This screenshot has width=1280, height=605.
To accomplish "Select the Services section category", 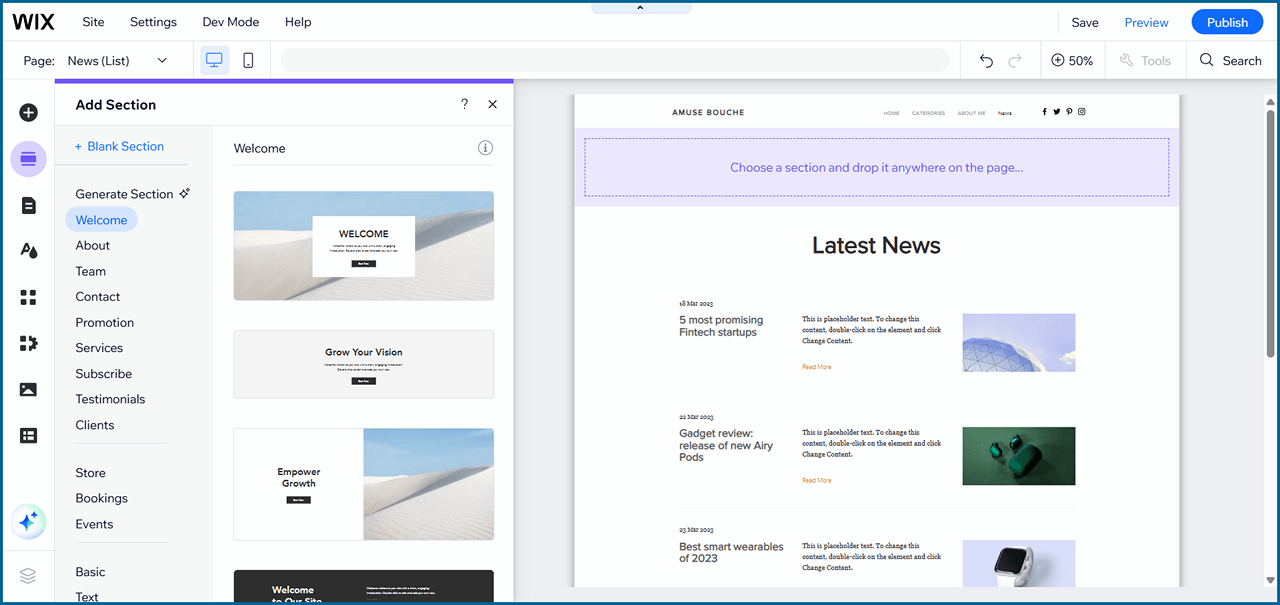I will pos(99,348).
